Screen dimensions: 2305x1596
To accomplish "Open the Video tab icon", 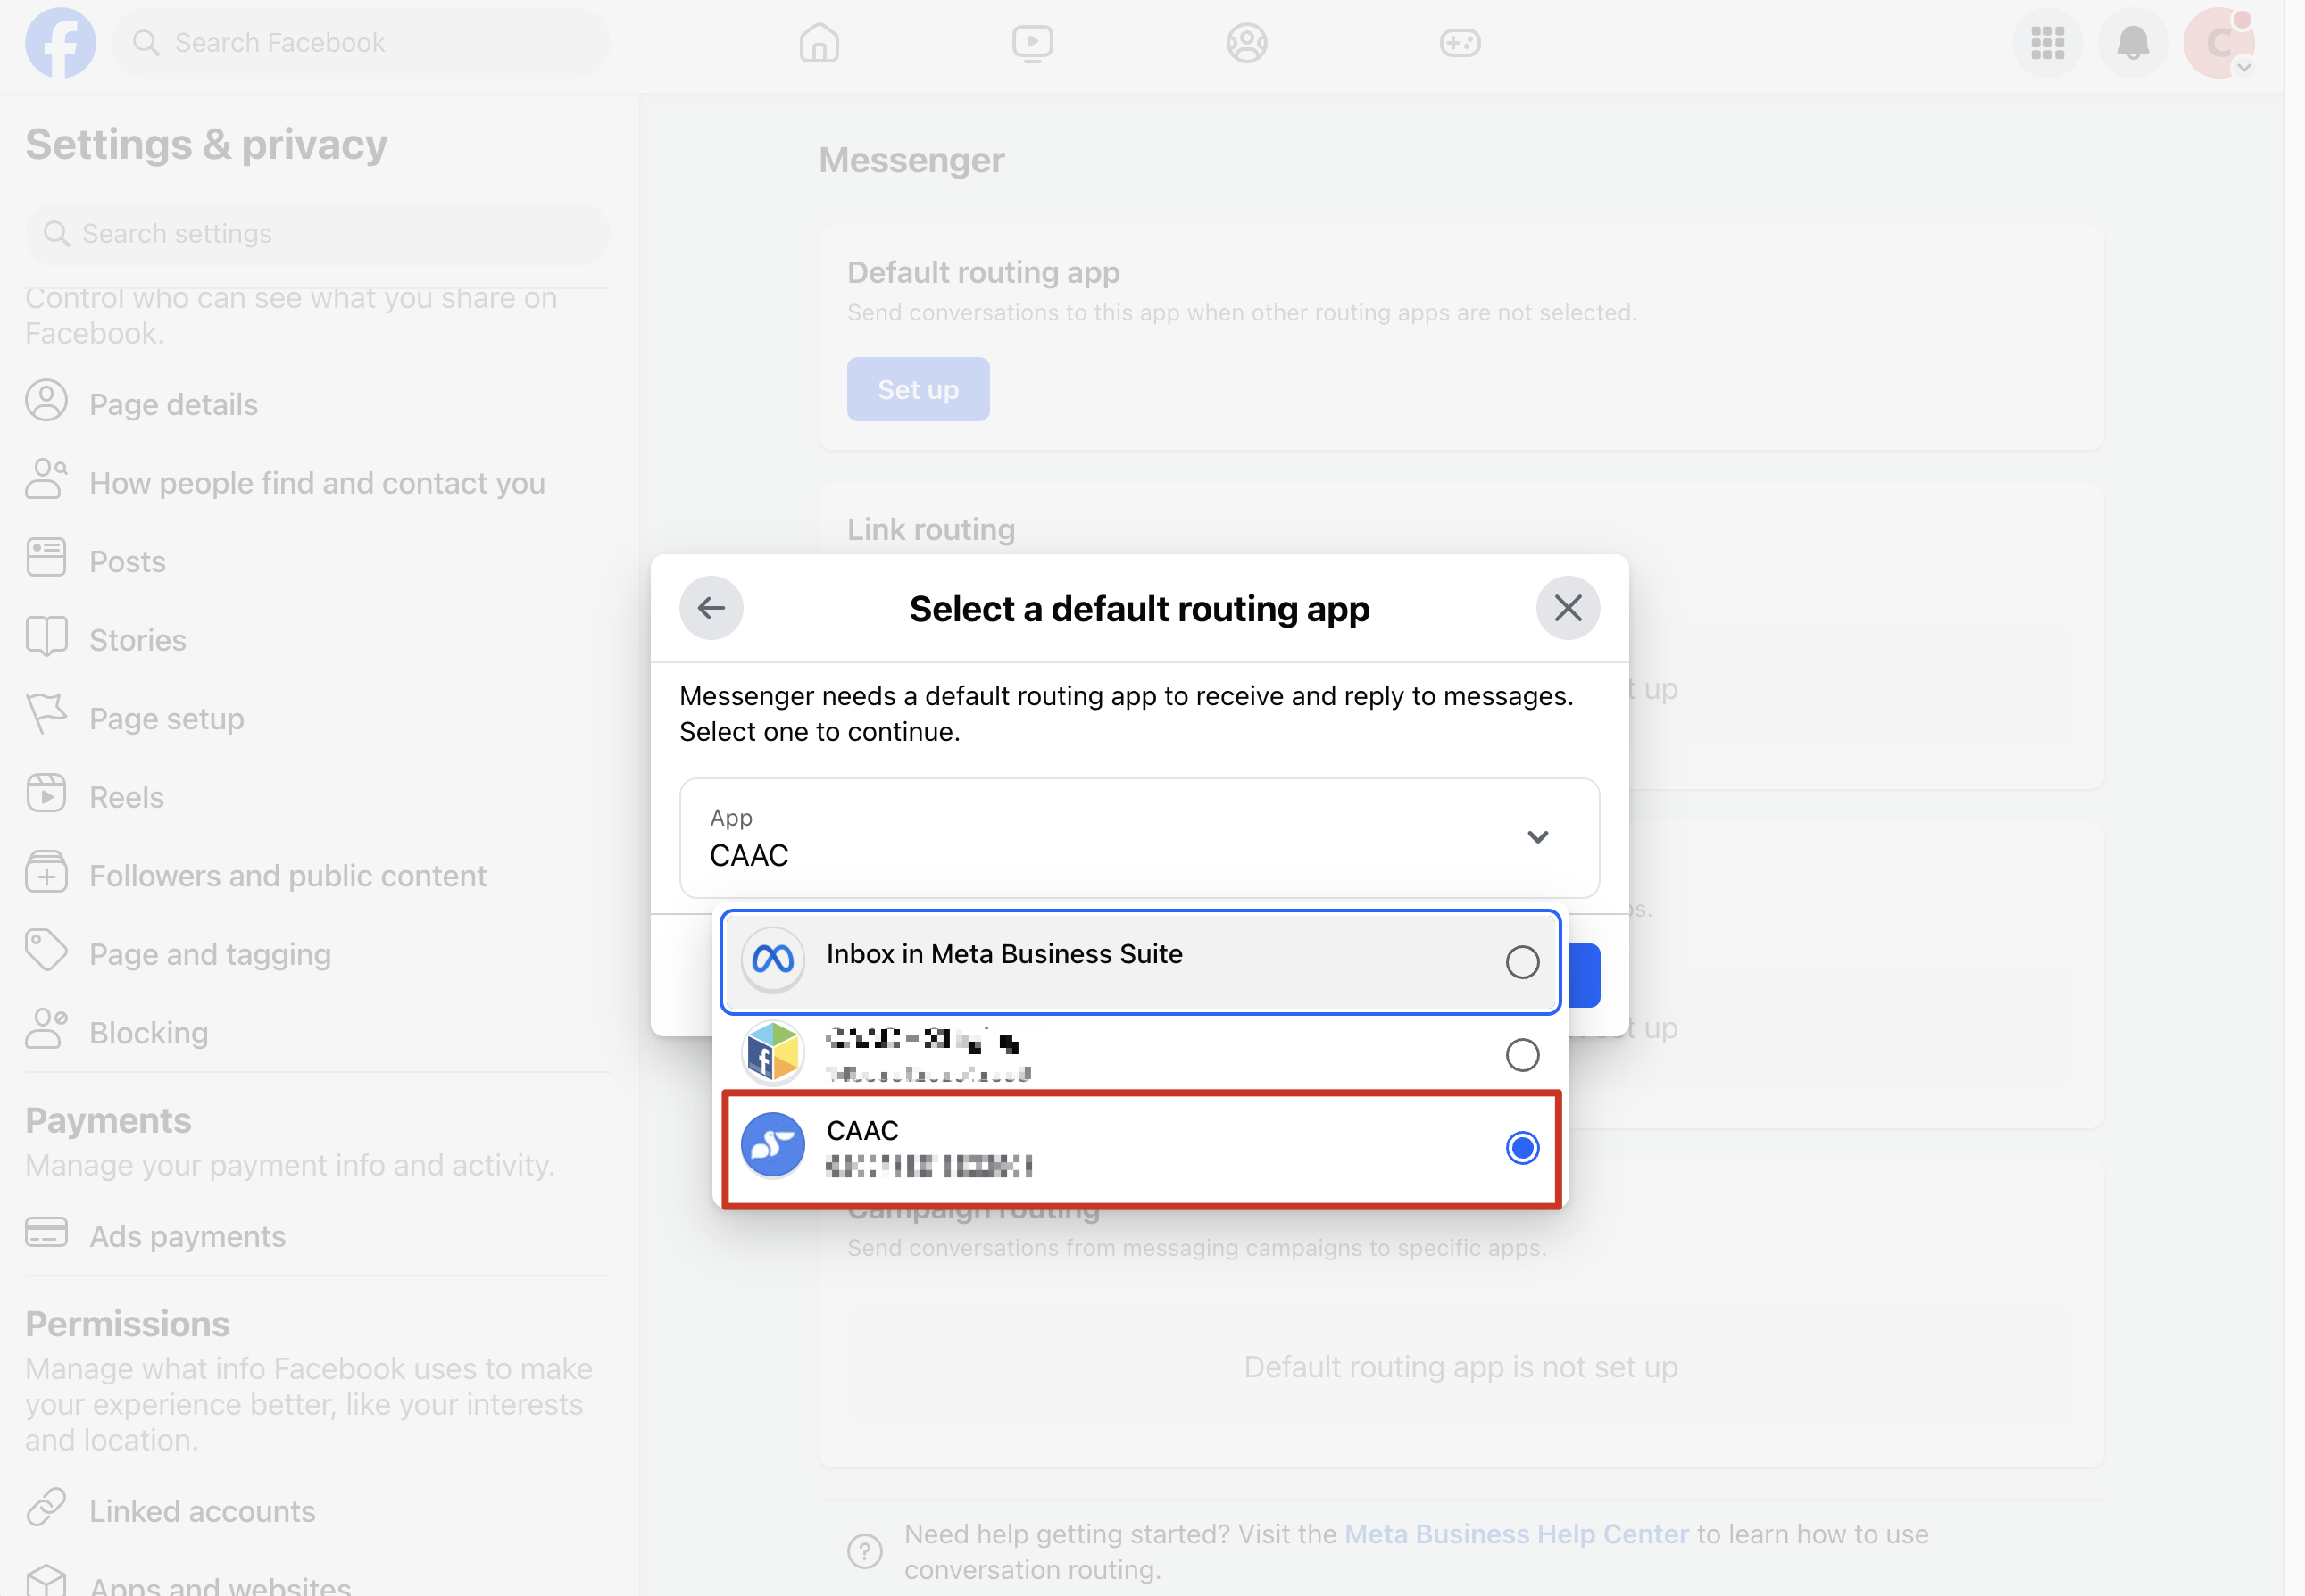I will pyautogui.click(x=1032, y=43).
